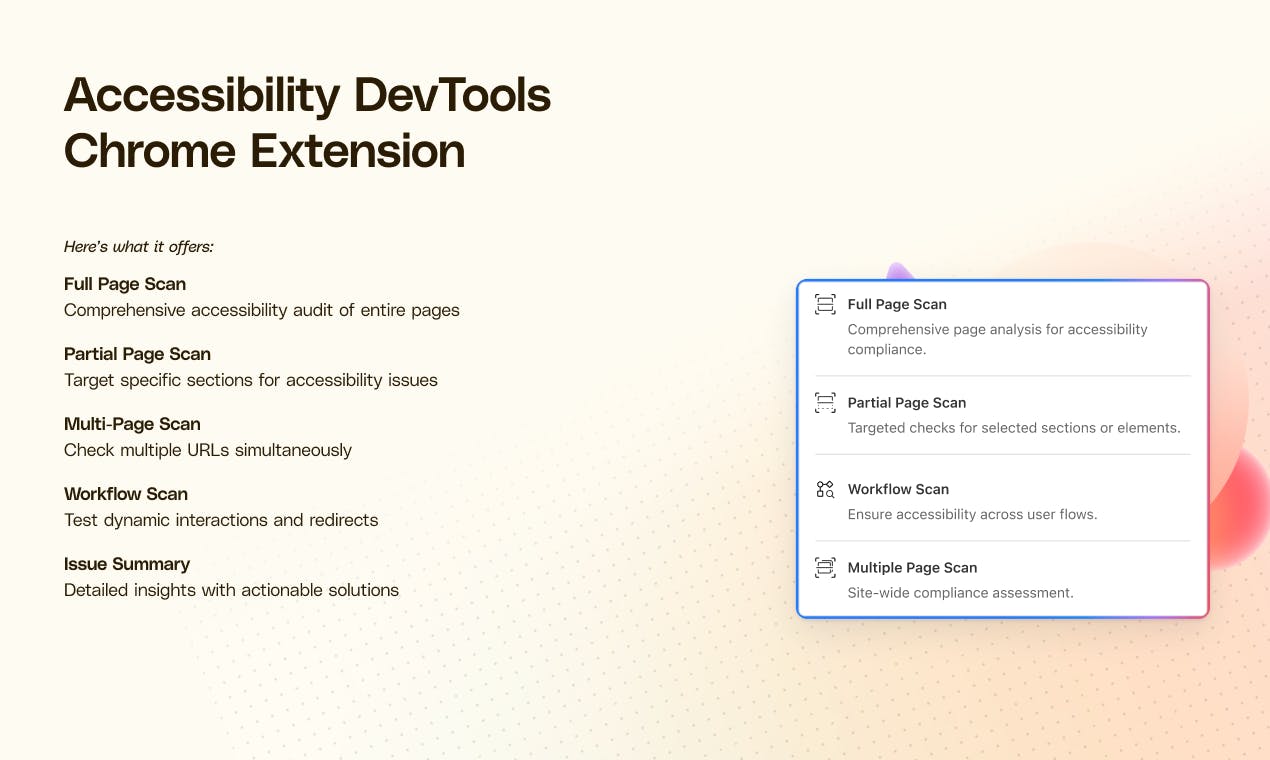The width and height of the screenshot is (1270, 760).
Task: Click 'Targeted checks for selected sections or elements' text
Action: click(1014, 428)
